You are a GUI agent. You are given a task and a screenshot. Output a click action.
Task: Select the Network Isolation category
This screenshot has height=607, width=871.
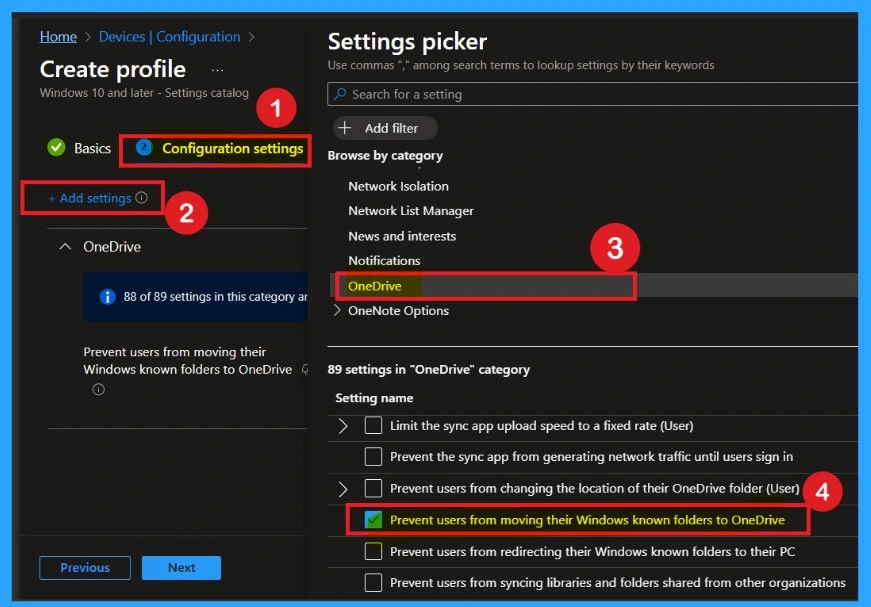[398, 187]
